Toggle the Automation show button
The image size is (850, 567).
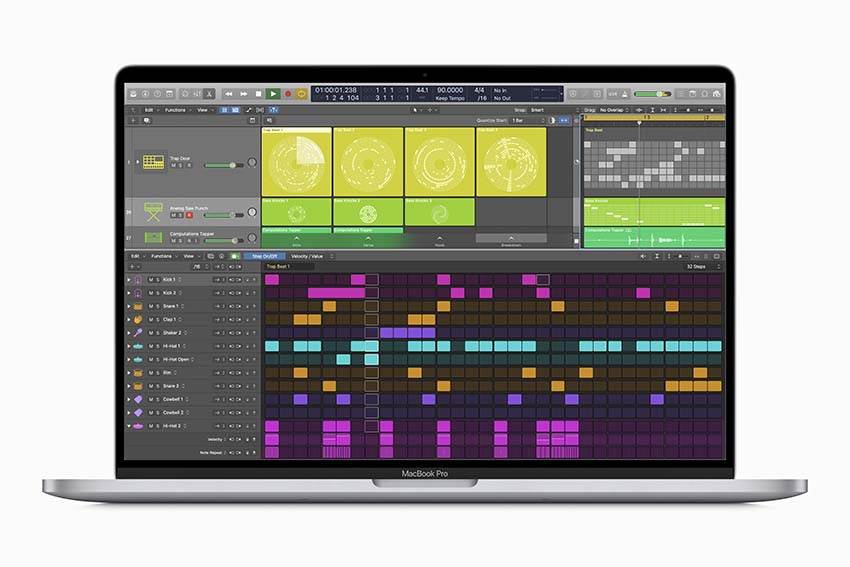pyautogui.click(x=249, y=109)
